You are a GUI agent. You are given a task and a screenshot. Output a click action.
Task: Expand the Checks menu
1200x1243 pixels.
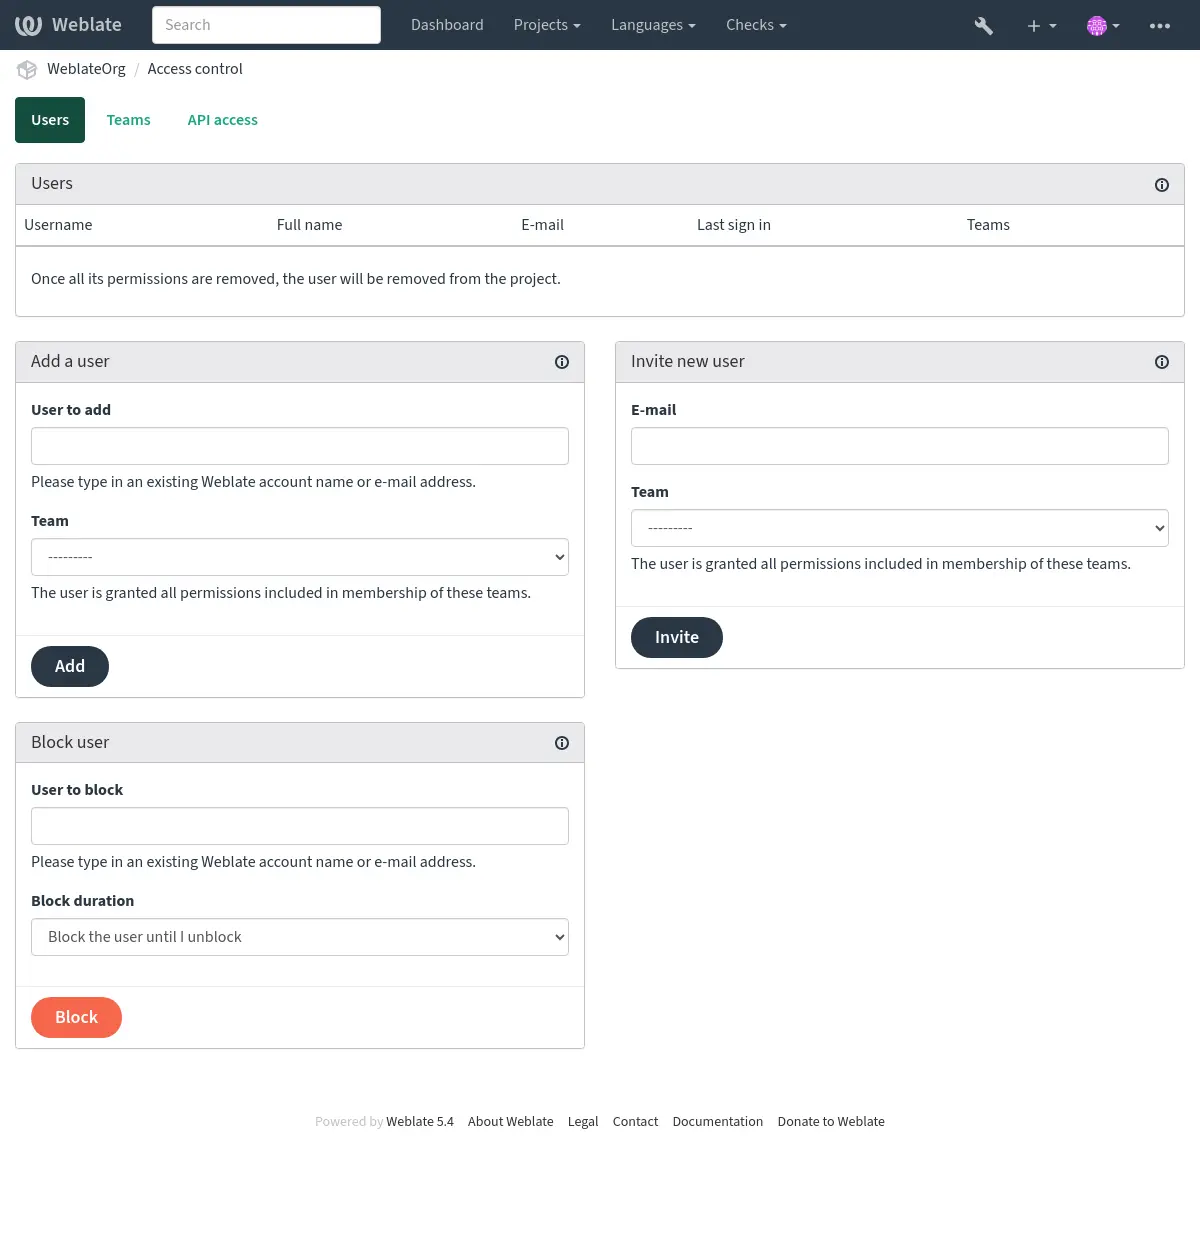tap(756, 25)
